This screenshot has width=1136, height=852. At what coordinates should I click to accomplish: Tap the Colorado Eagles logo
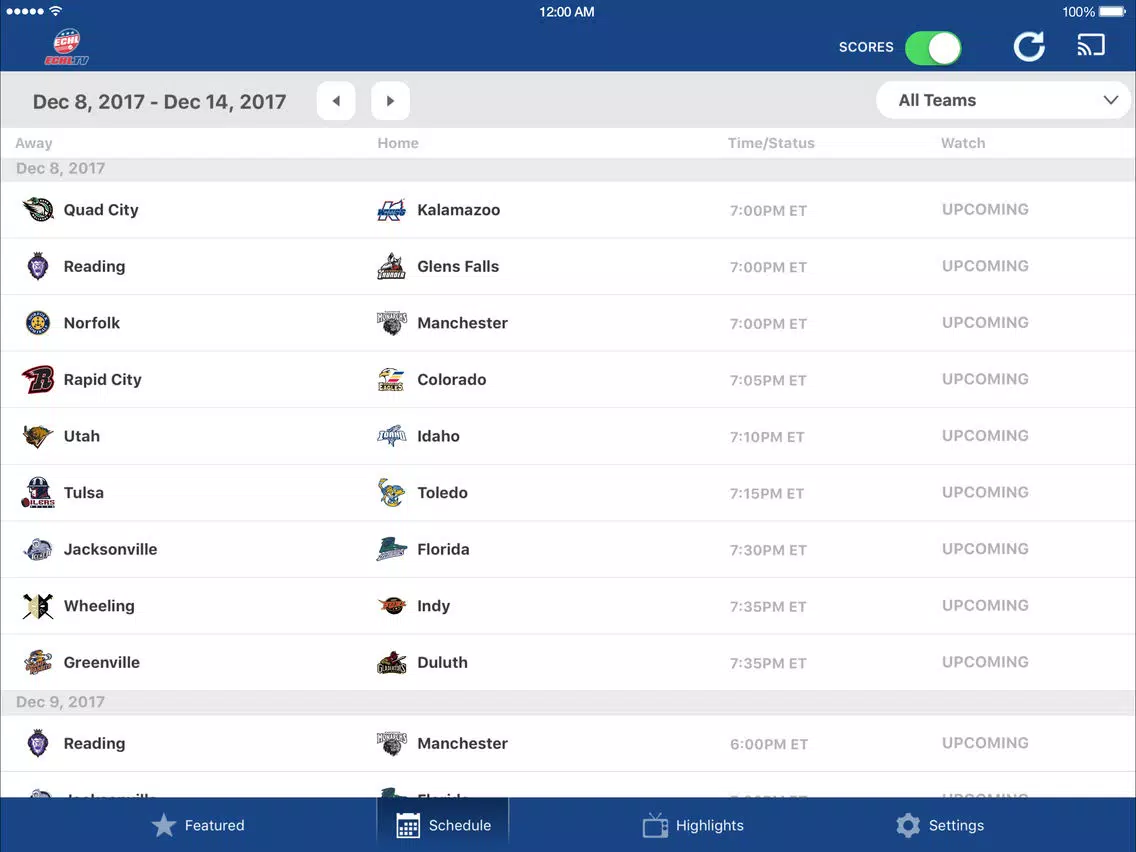click(392, 380)
